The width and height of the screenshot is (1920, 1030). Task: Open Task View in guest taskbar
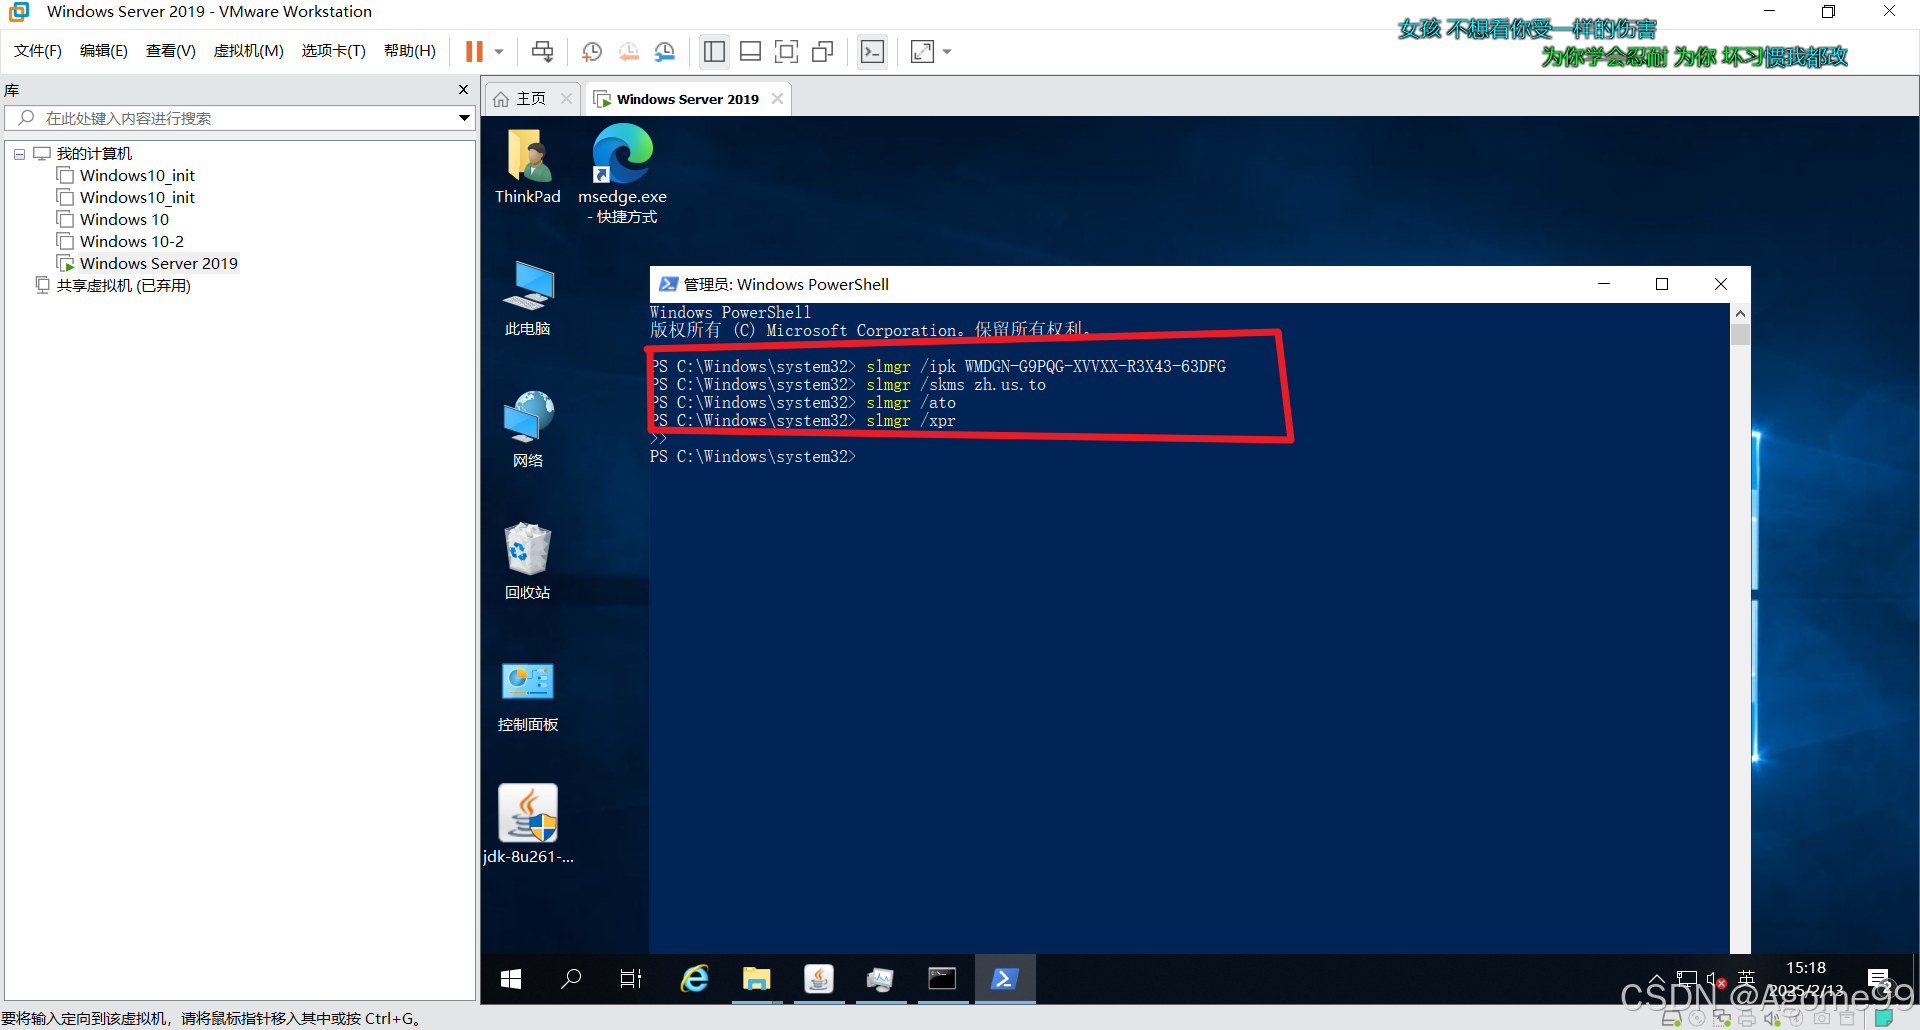pyautogui.click(x=631, y=979)
